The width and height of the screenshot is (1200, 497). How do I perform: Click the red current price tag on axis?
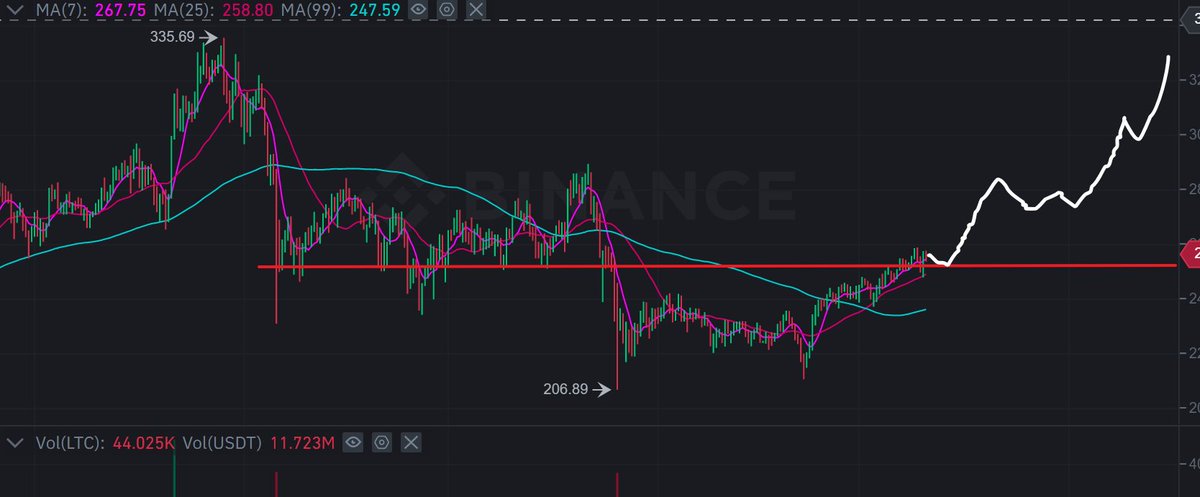click(1190, 254)
